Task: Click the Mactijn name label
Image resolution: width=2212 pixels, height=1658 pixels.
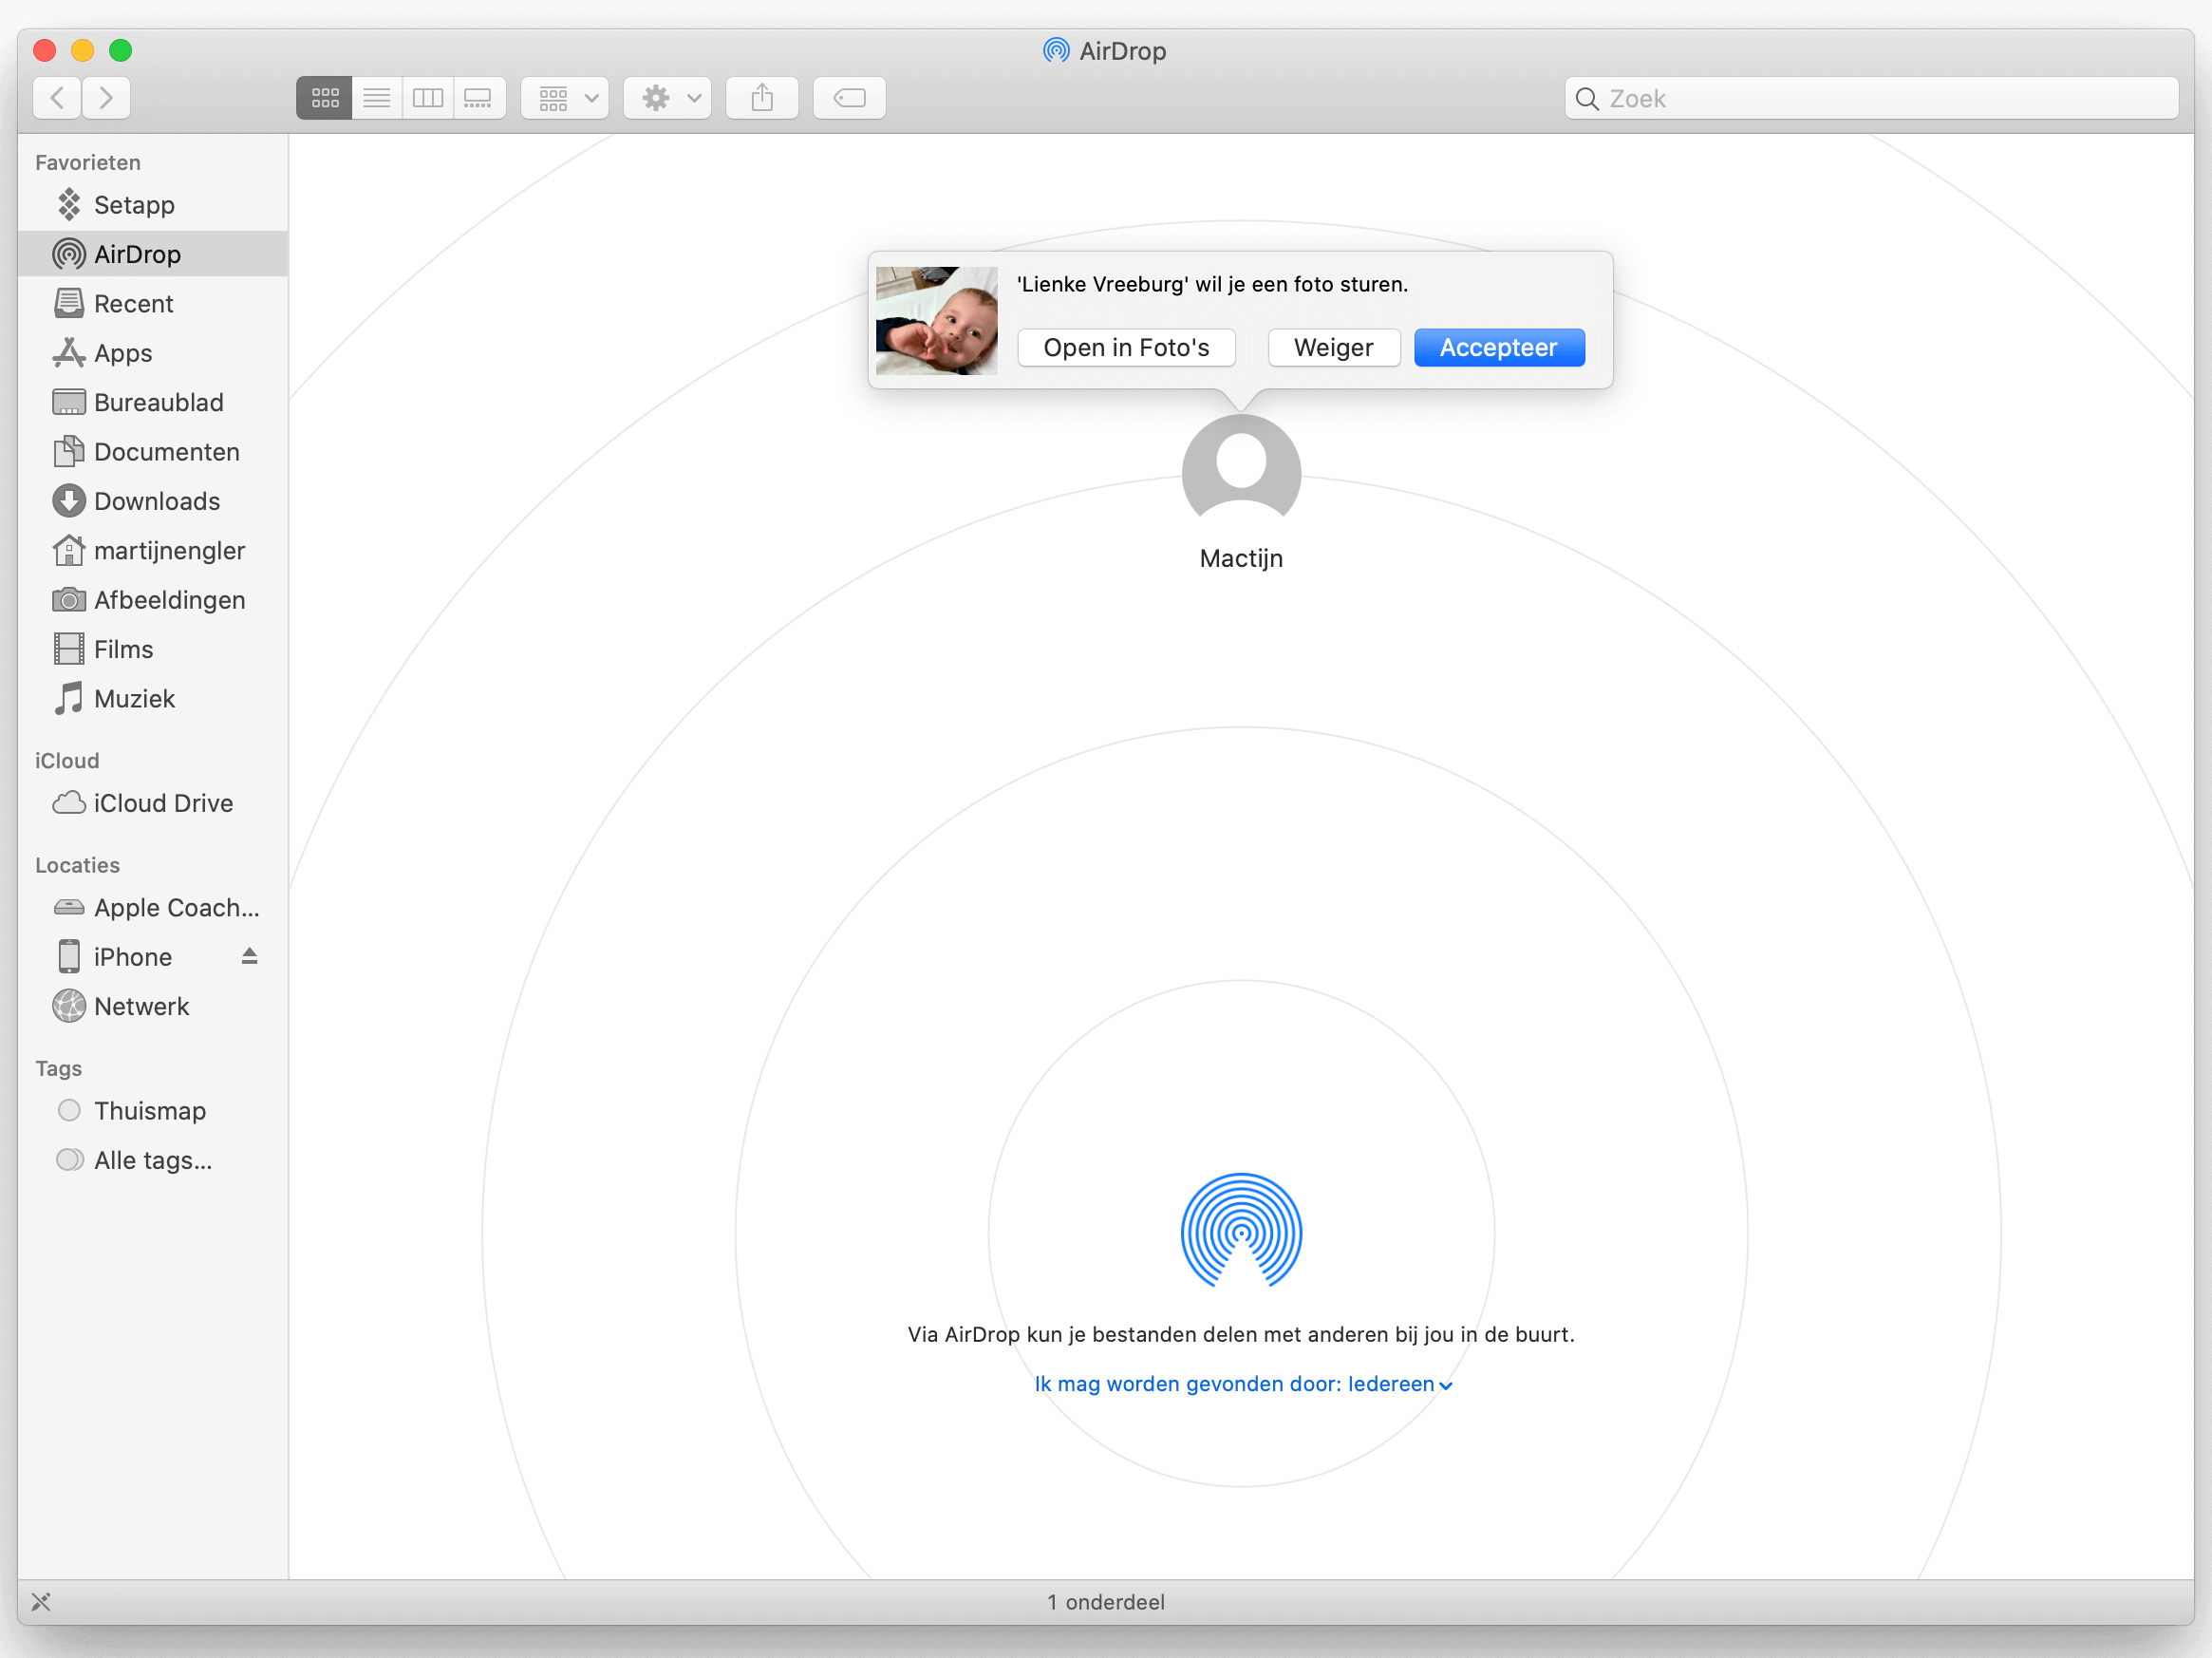Action: [x=1241, y=559]
